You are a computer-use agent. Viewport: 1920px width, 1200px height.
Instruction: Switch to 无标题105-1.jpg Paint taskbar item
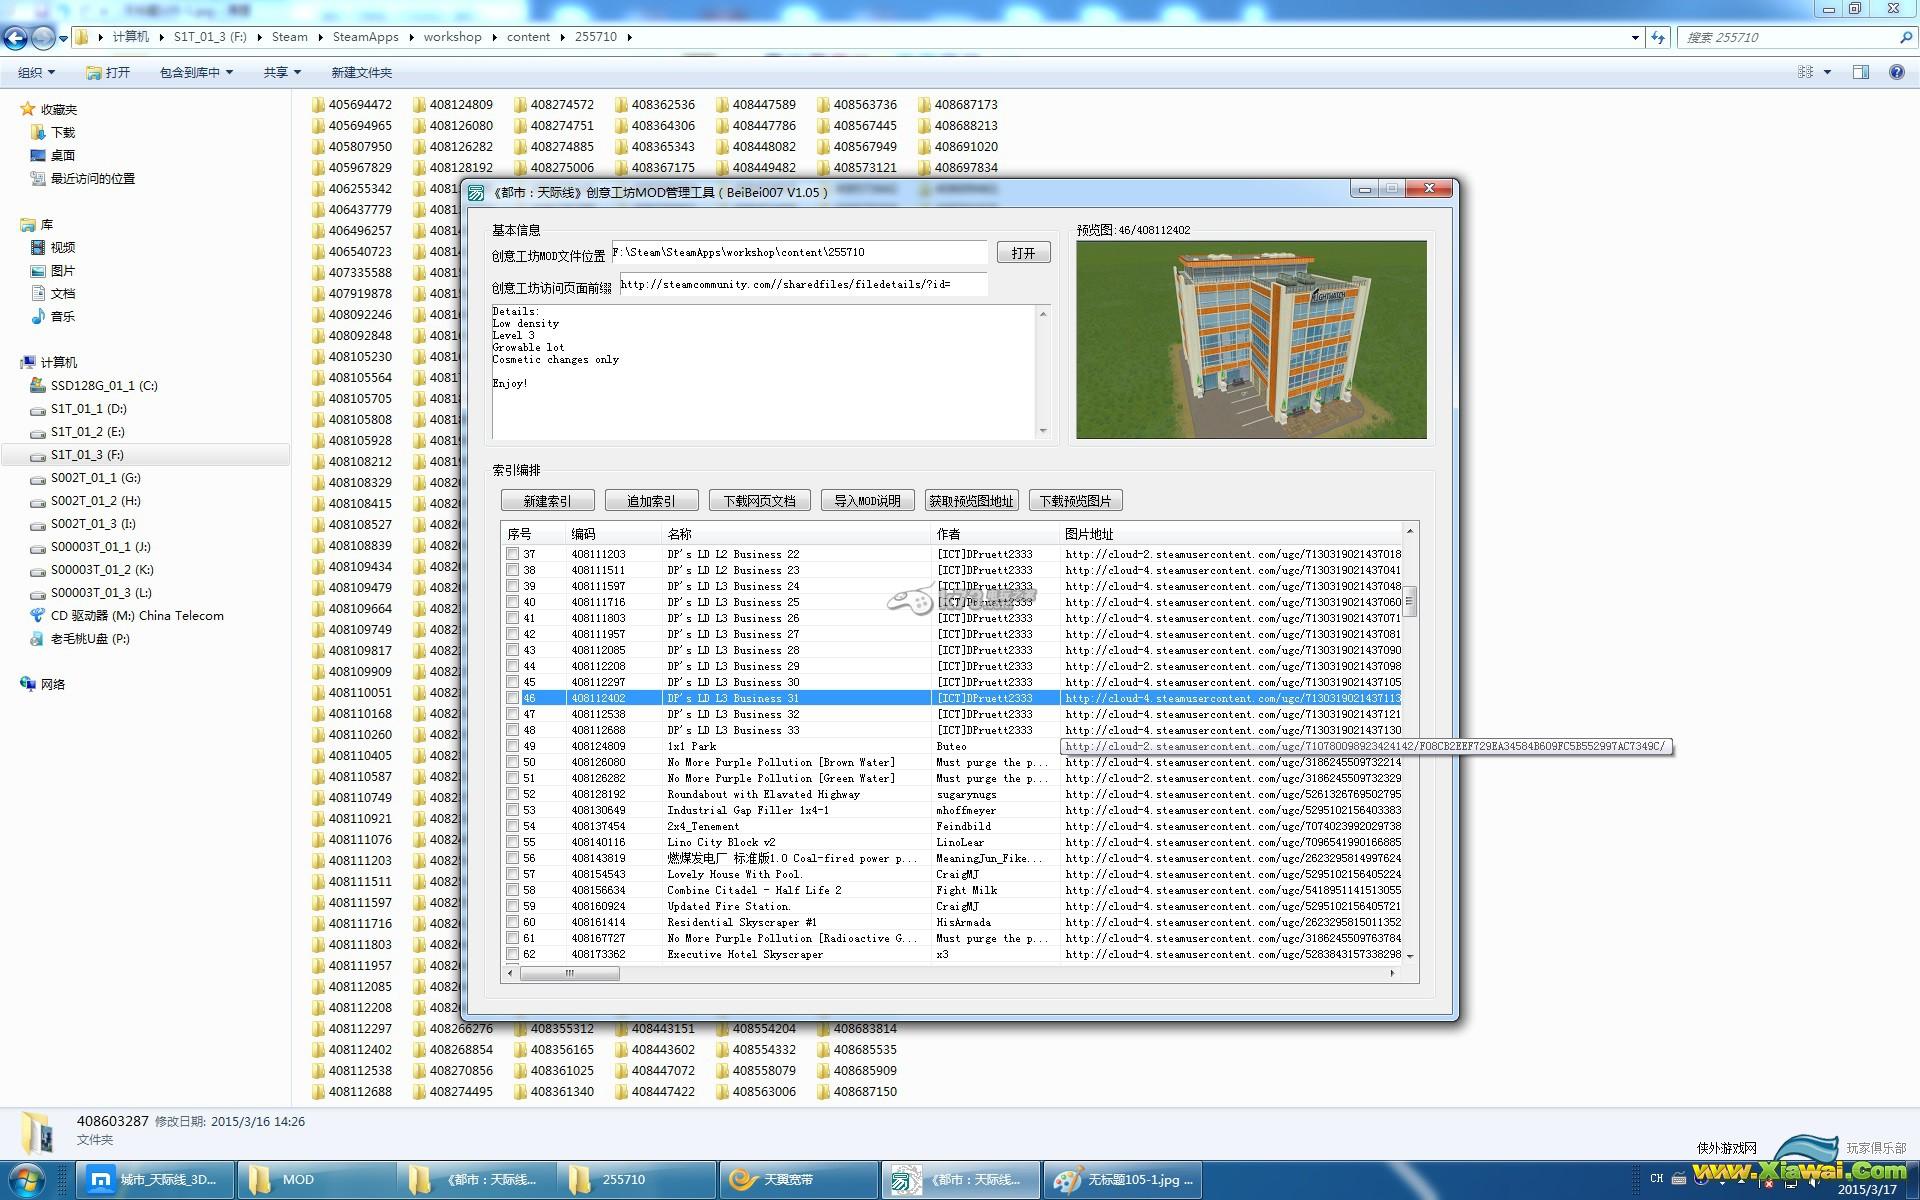[x=1122, y=1180]
